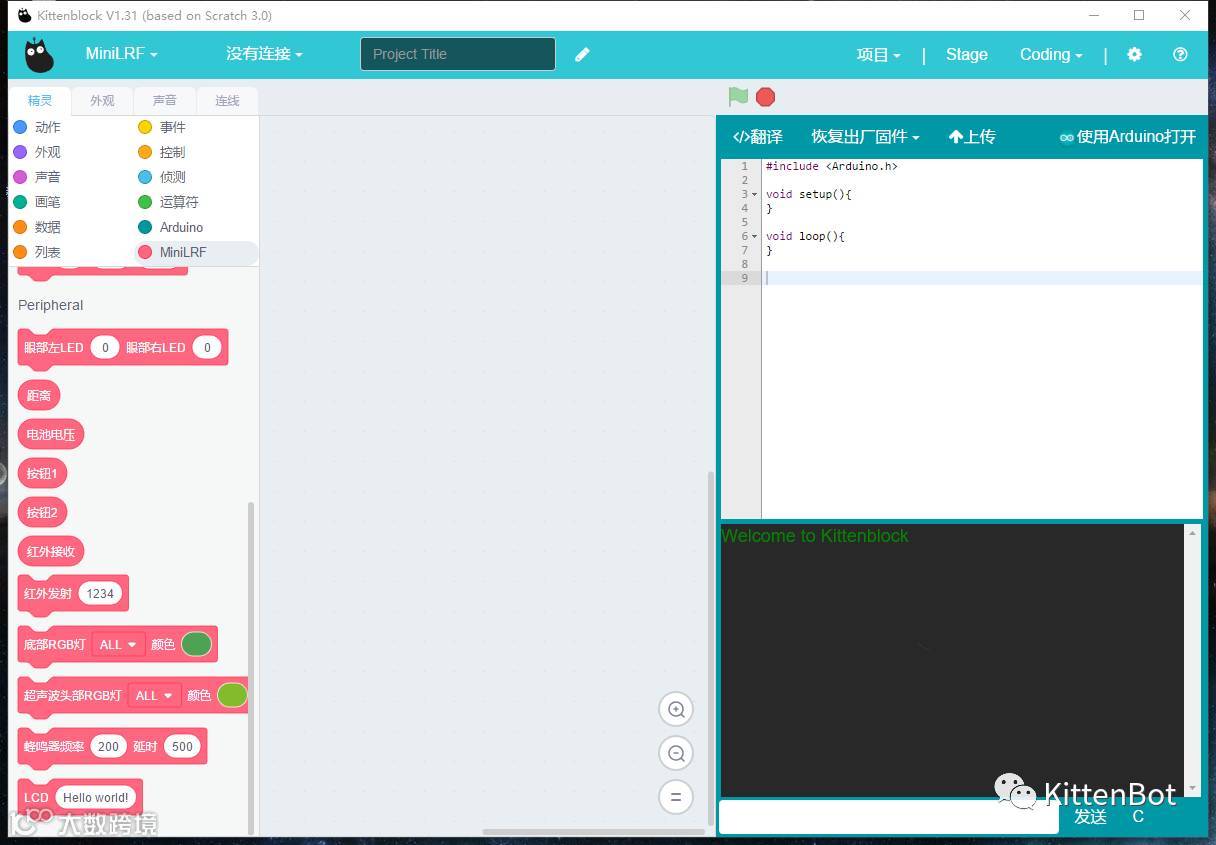This screenshot has height=845, width=1216.
Task: Click 眼部左LED value field
Action: point(105,347)
